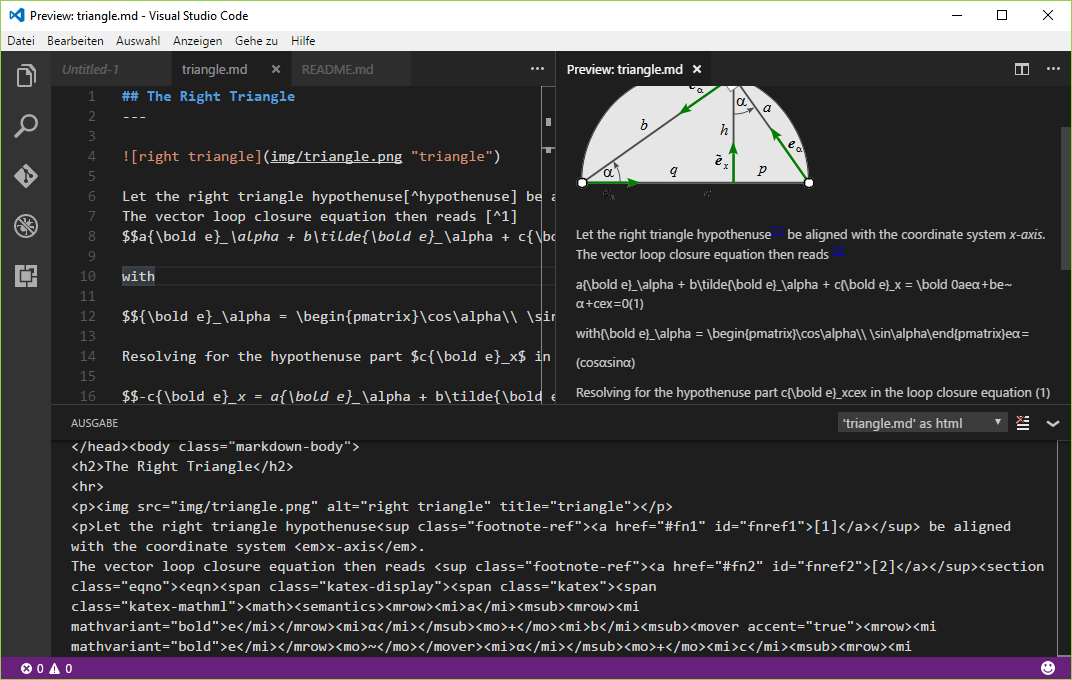Click 'Resolving for the hypothenuse part' in editor
The image size is (1072, 680).
(x=262, y=356)
